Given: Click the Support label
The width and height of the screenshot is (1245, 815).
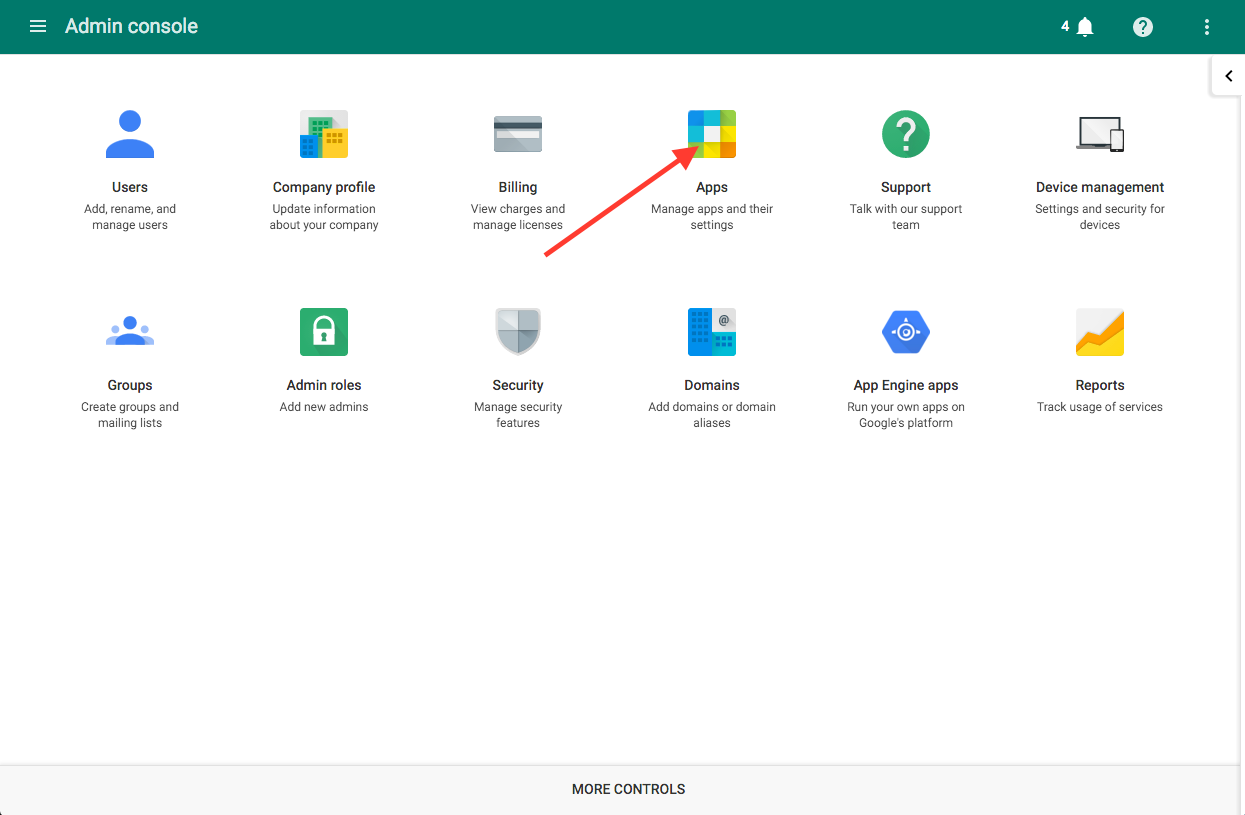Looking at the screenshot, I should [906, 187].
